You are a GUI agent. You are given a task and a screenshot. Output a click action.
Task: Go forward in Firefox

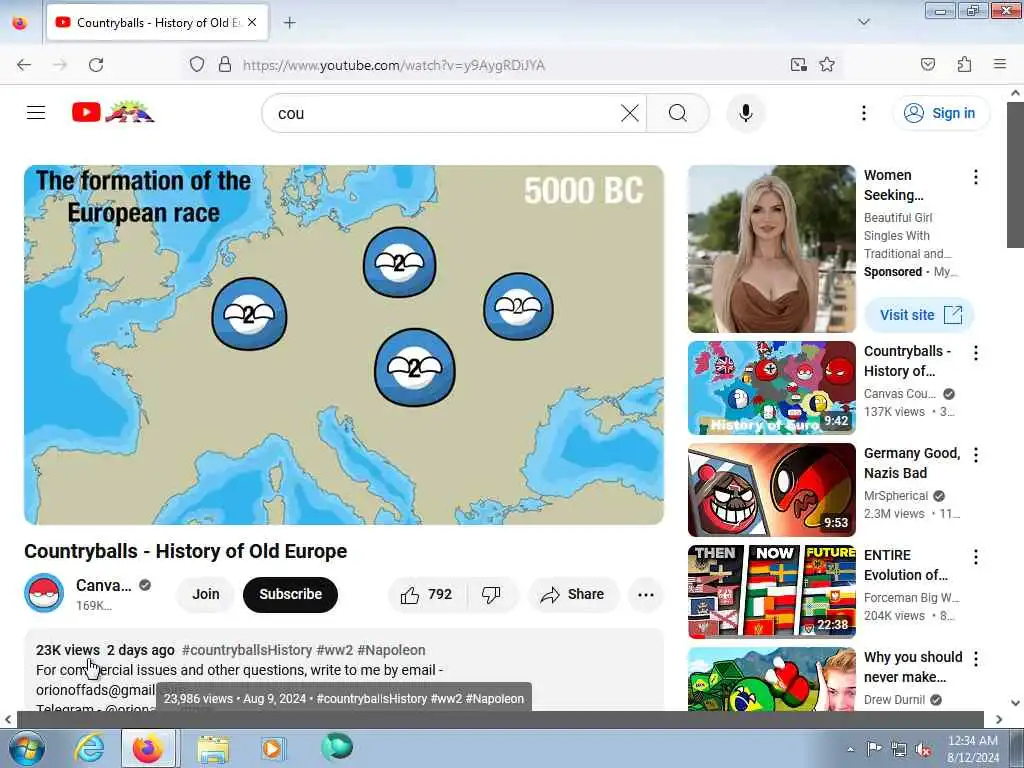point(60,65)
